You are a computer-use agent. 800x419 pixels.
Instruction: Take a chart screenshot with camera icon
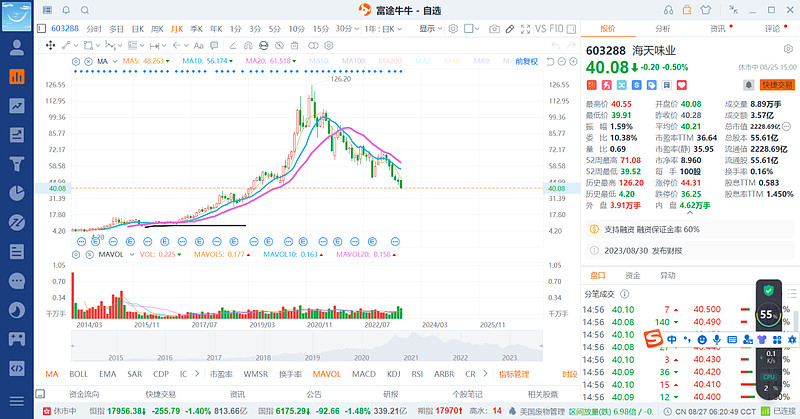tap(494, 29)
